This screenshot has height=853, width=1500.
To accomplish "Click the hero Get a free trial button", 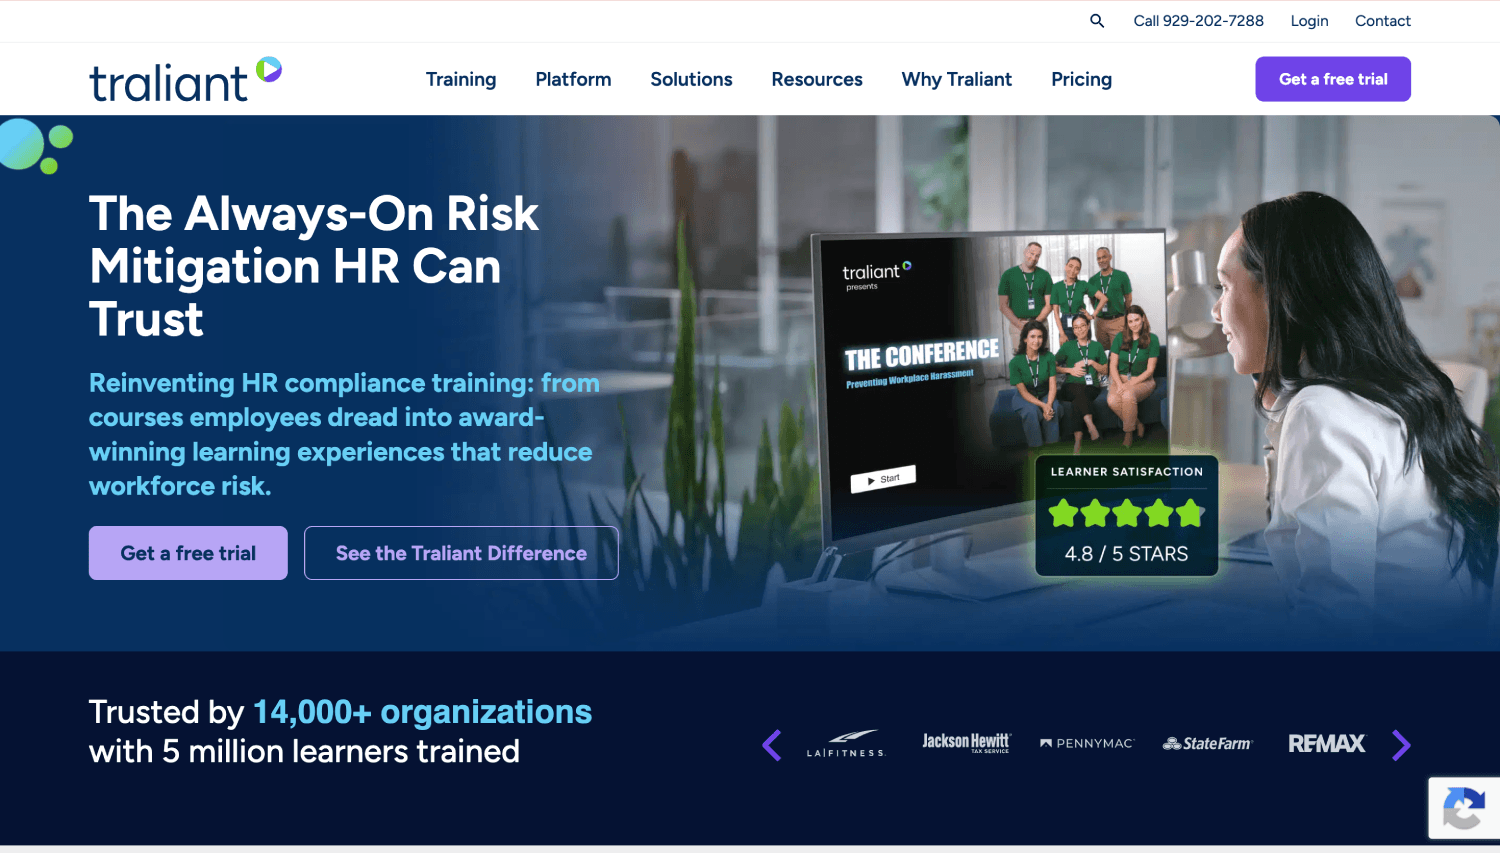I will (x=188, y=553).
